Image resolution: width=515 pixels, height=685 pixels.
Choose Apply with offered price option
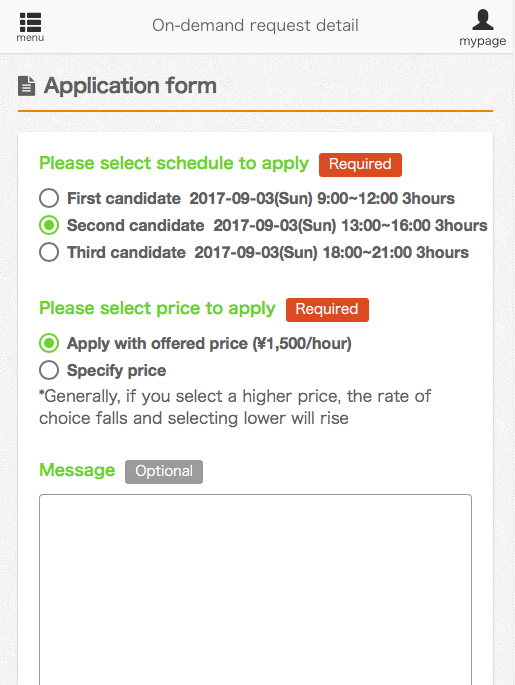pyautogui.click(x=49, y=343)
